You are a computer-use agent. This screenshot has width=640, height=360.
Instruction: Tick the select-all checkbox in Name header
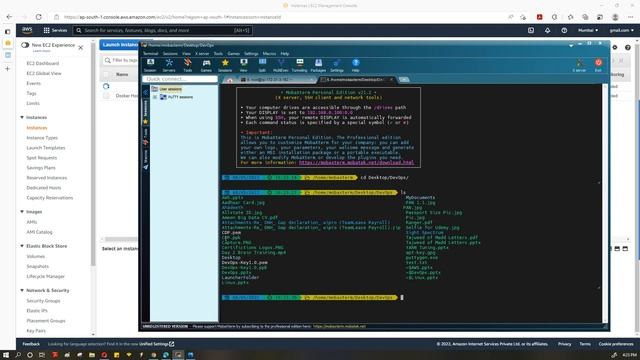[106, 74]
